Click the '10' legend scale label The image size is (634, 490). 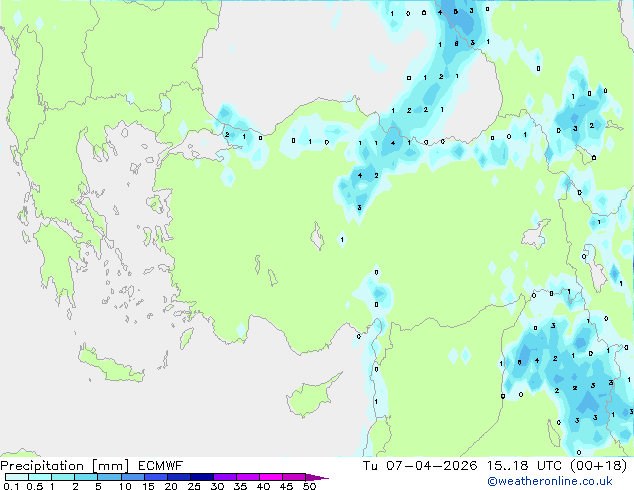point(125,486)
